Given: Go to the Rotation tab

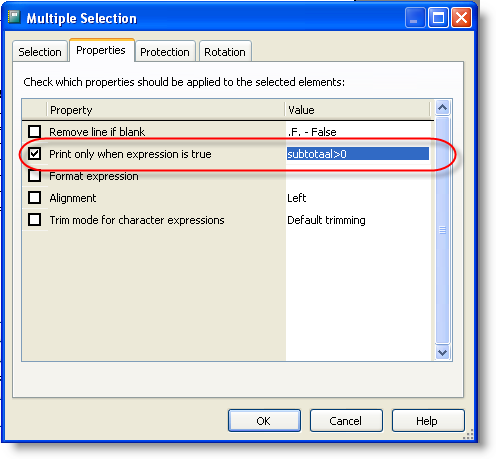Looking at the screenshot, I should (225, 52).
